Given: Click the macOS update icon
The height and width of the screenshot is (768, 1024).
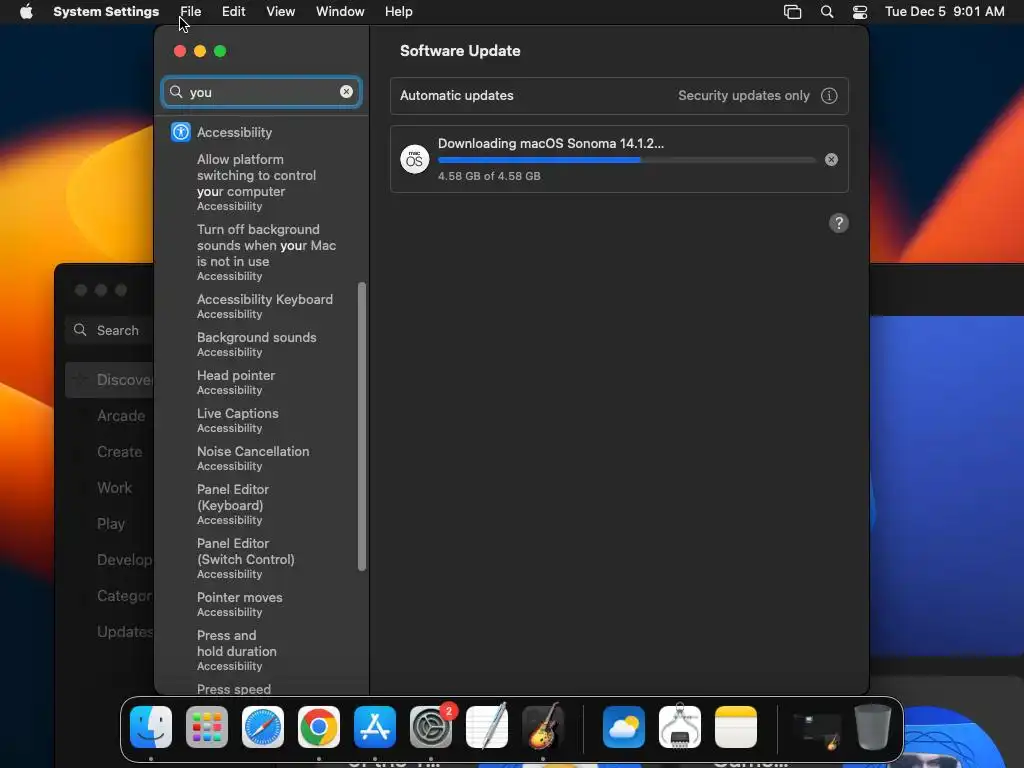Looking at the screenshot, I should pos(415,159).
